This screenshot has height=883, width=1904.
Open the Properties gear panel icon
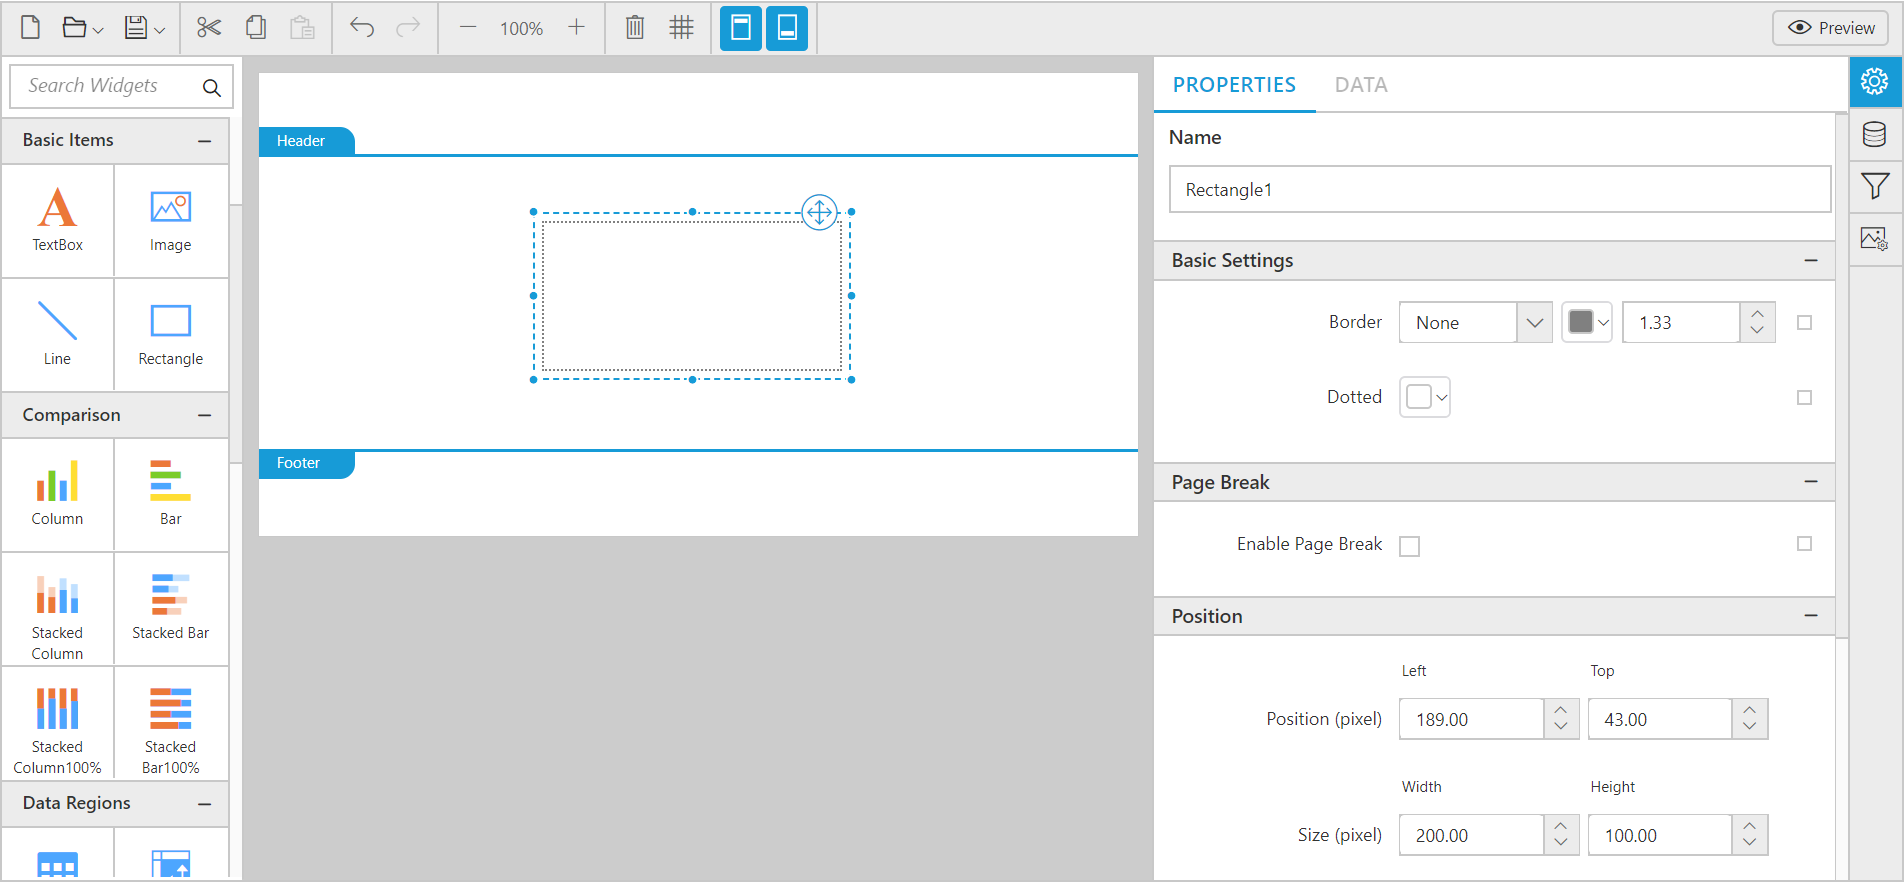point(1875,81)
